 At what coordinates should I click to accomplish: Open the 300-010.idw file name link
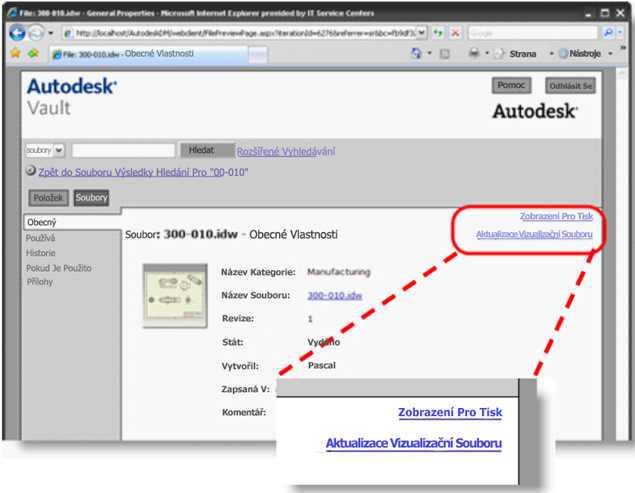coord(335,295)
